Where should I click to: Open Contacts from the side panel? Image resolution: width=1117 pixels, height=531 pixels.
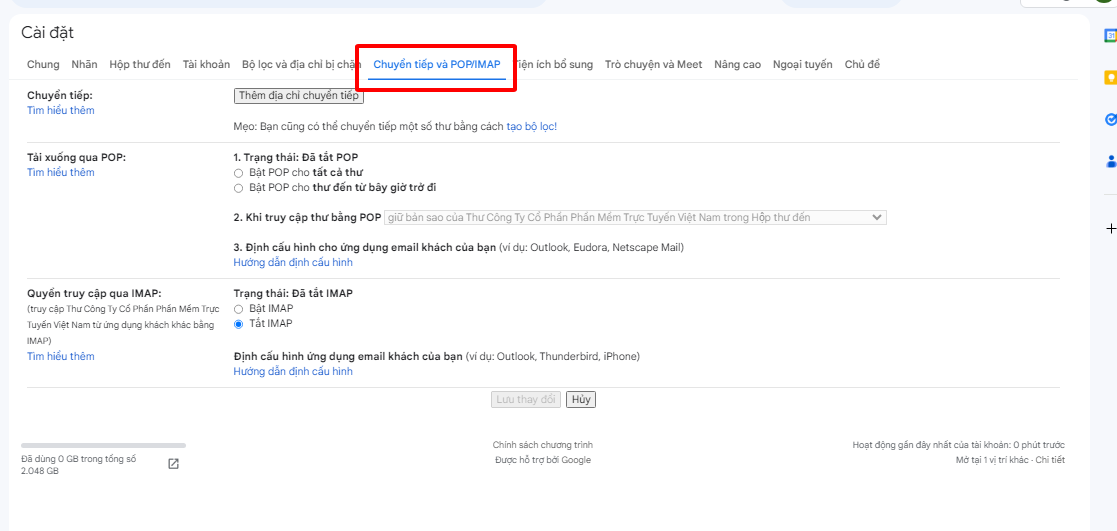click(x=1110, y=161)
